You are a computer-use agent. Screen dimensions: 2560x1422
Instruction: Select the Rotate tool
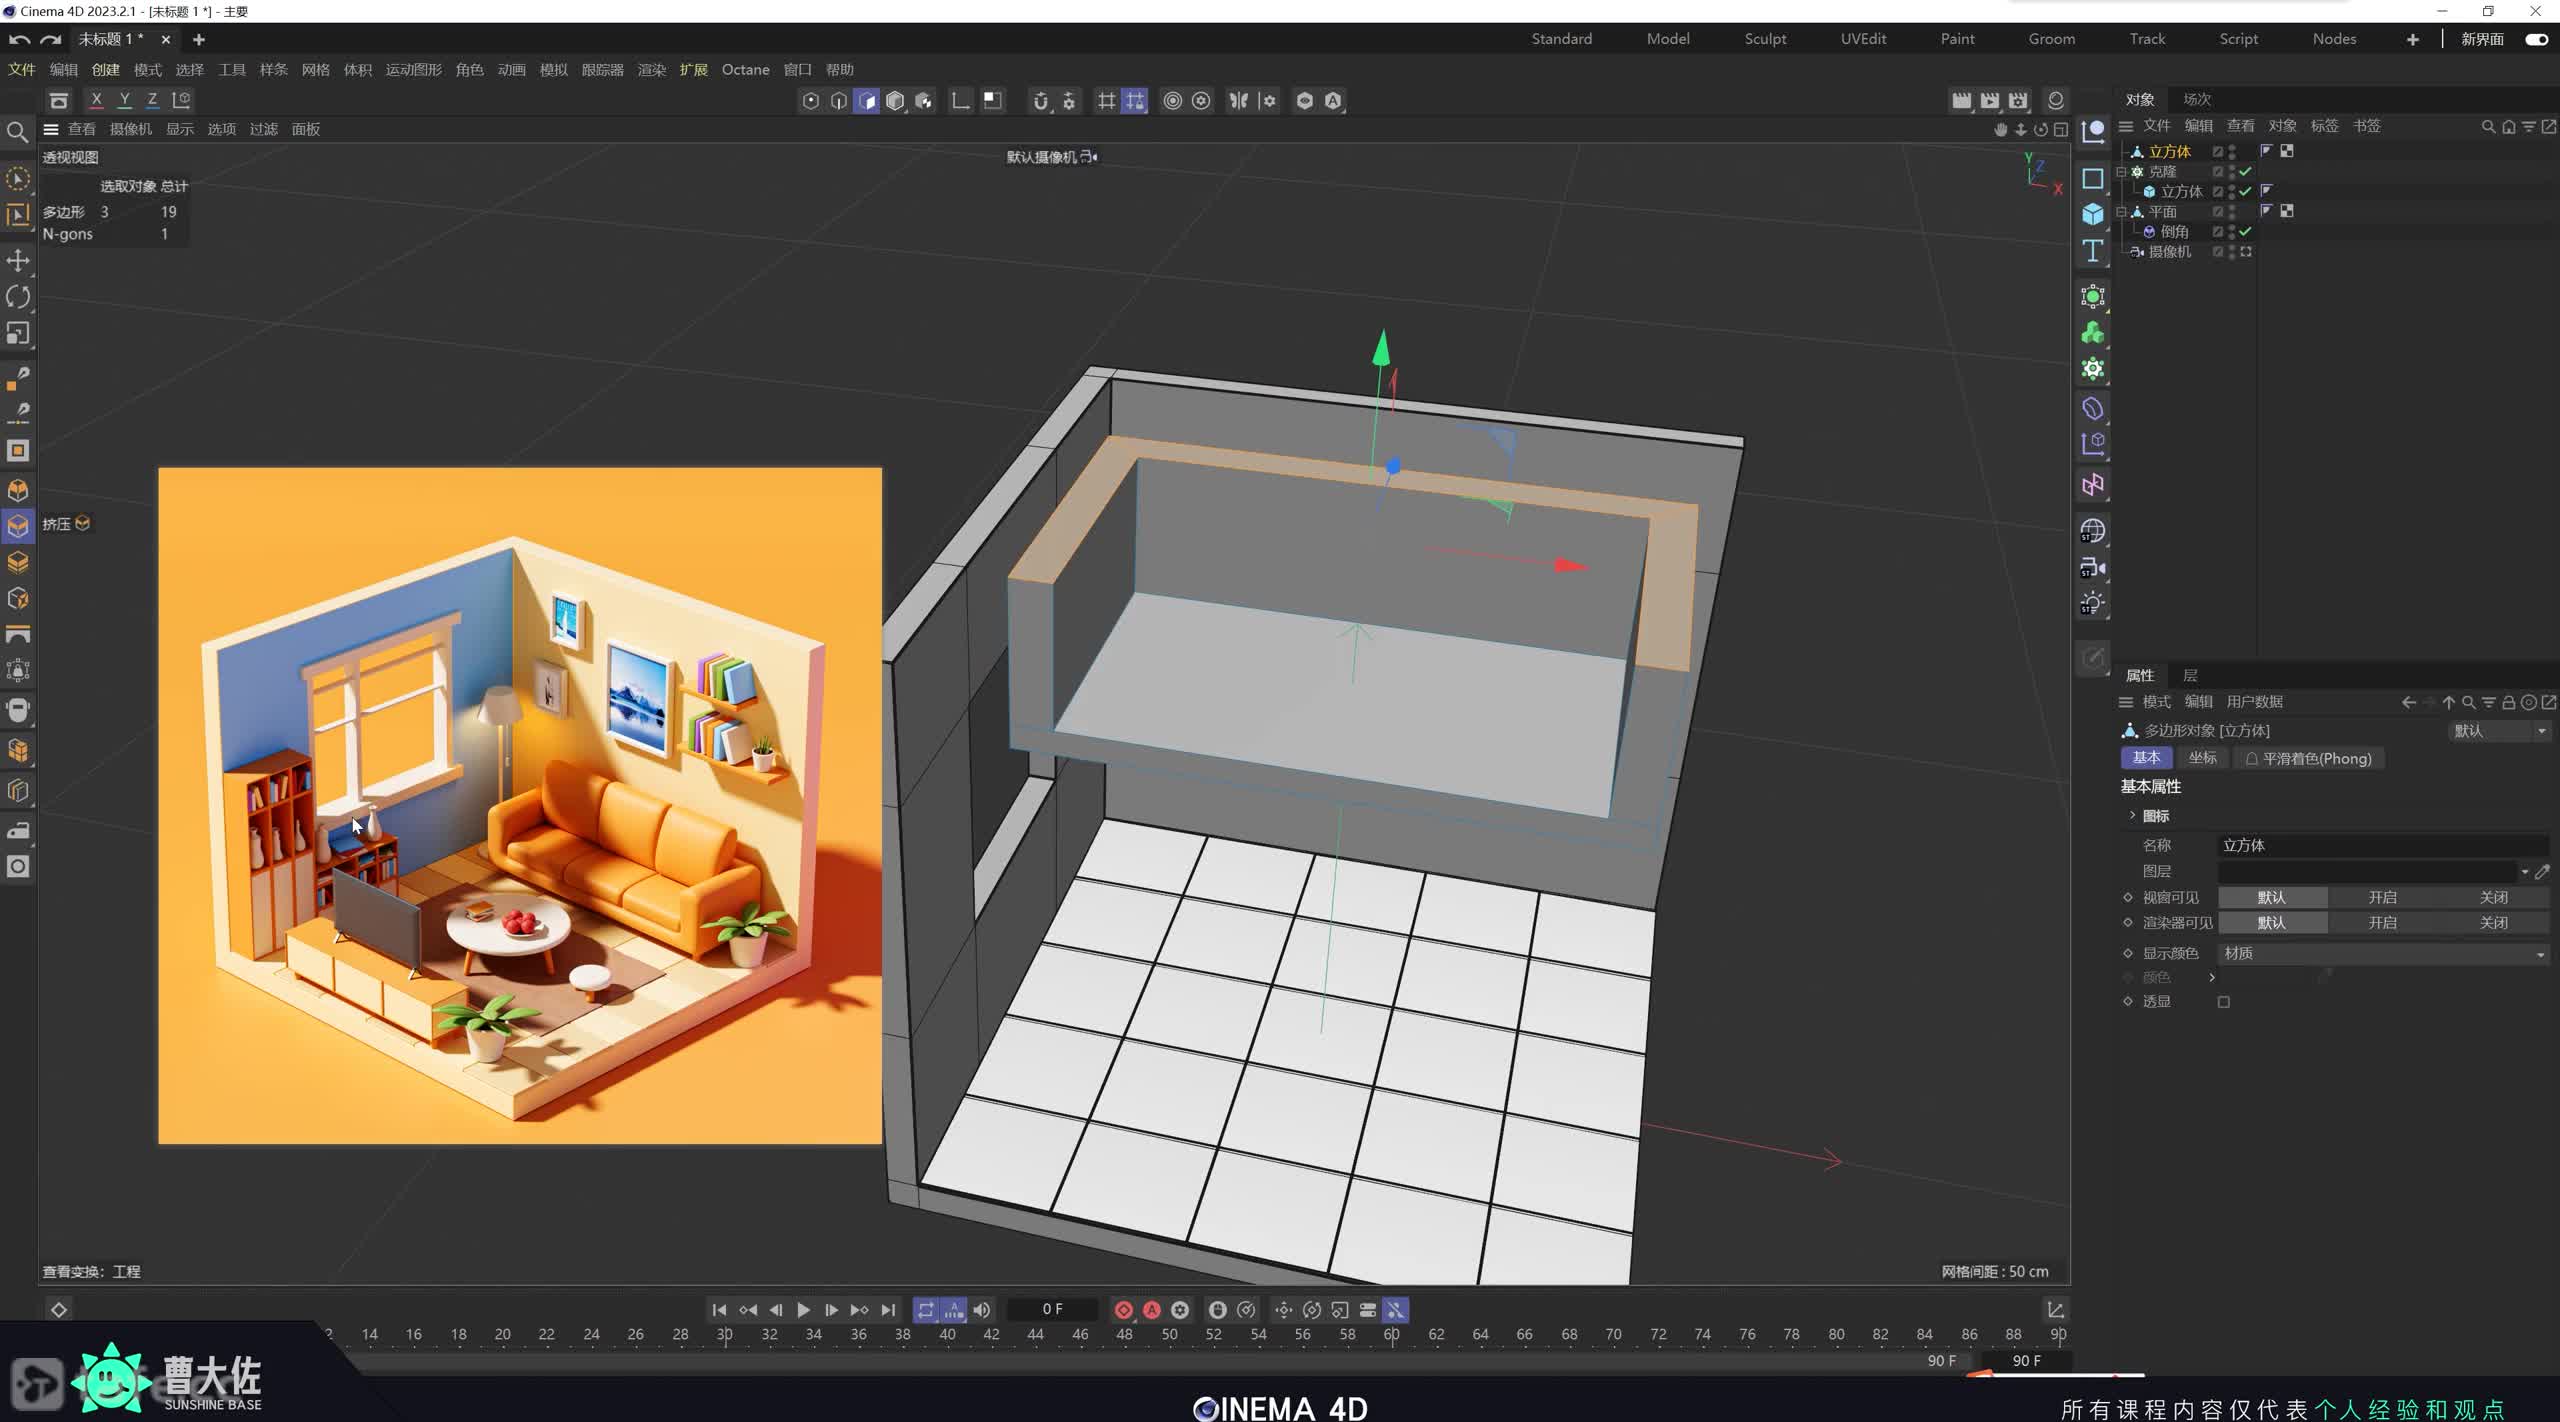click(x=18, y=297)
